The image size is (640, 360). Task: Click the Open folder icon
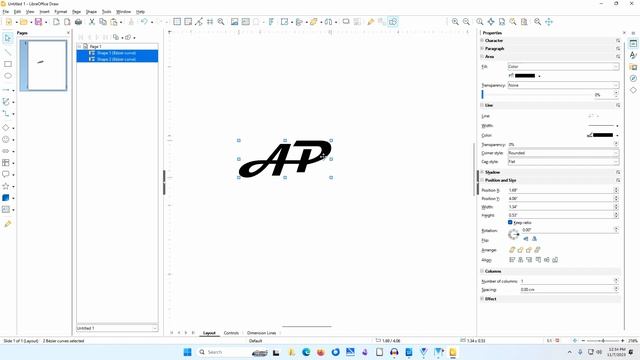tap(24, 22)
